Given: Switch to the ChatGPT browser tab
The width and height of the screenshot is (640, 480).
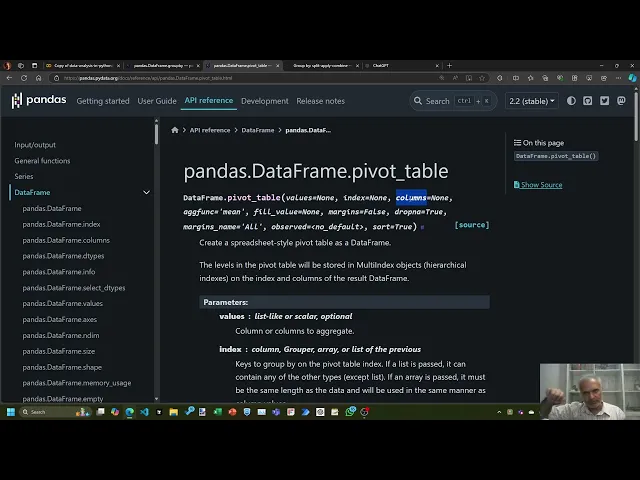Looking at the screenshot, I should tap(402, 65).
